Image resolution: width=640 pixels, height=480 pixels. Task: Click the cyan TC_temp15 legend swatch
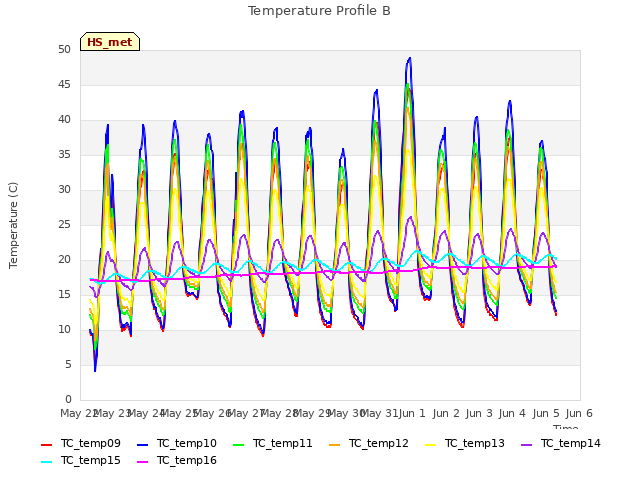pyautogui.click(x=47, y=462)
